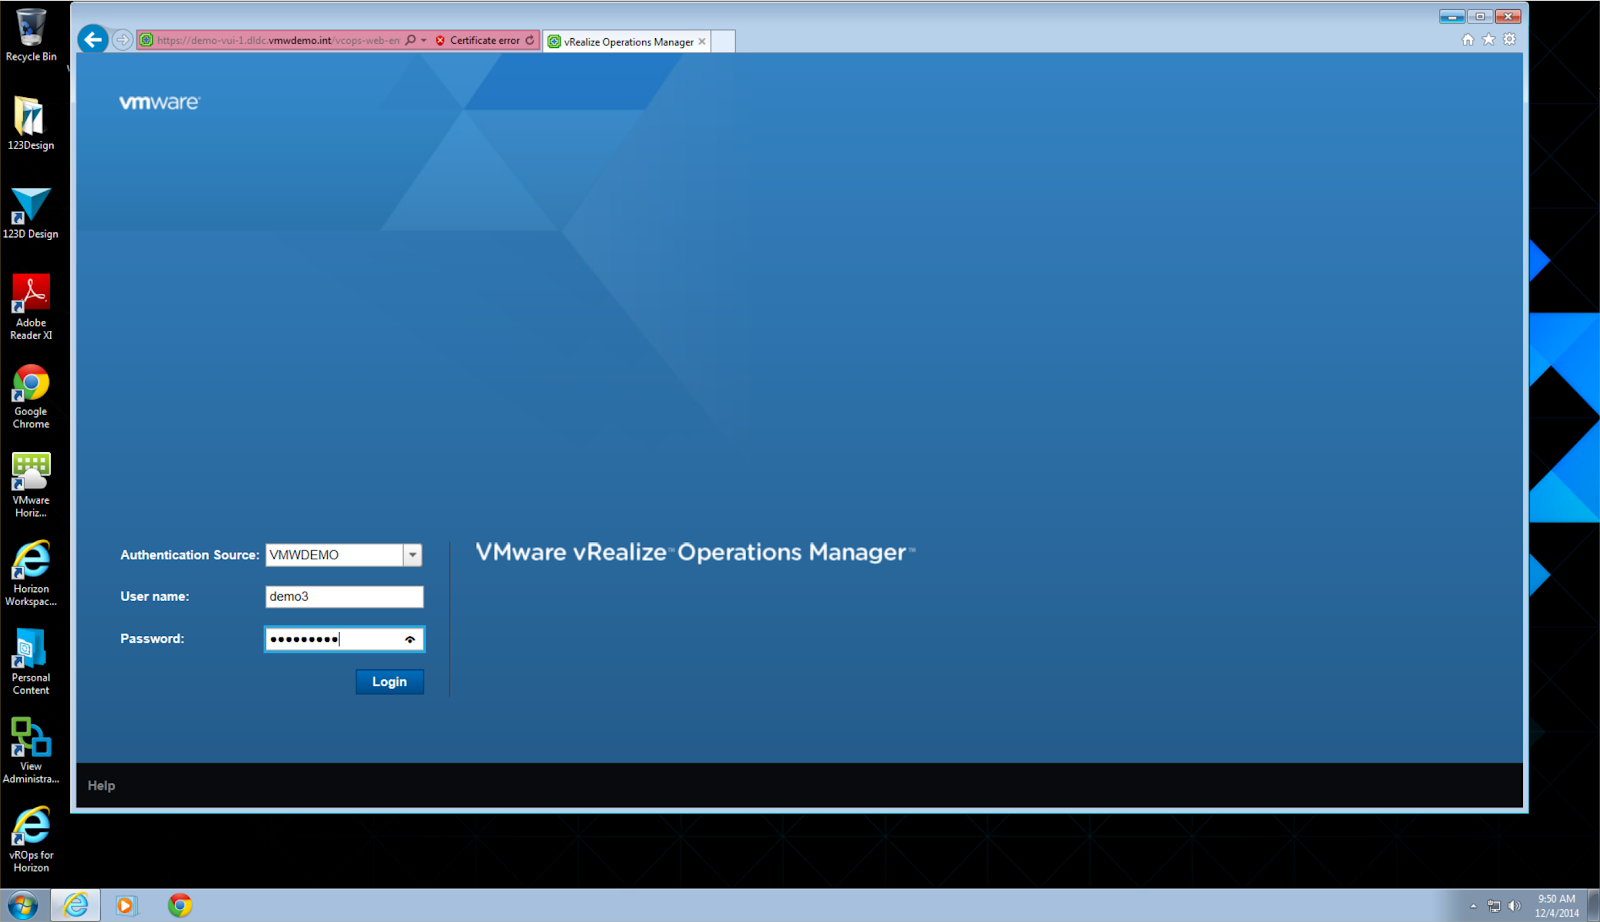Click the User name field containing demo3

344,597
